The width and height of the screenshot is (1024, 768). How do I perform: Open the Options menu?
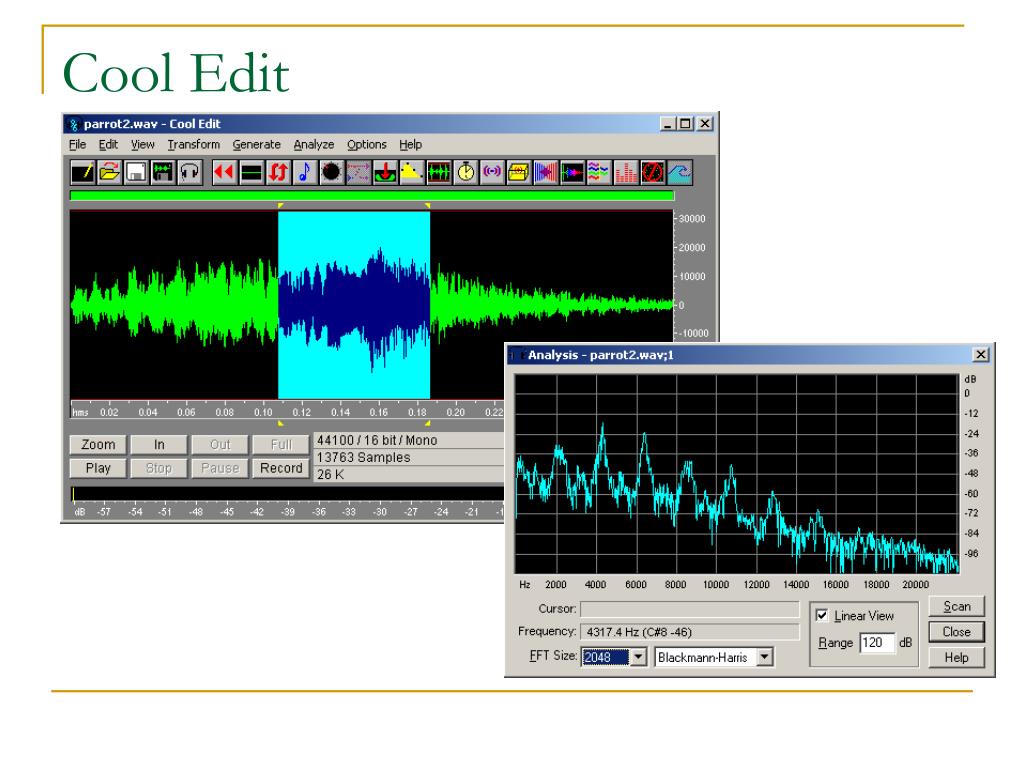(366, 144)
